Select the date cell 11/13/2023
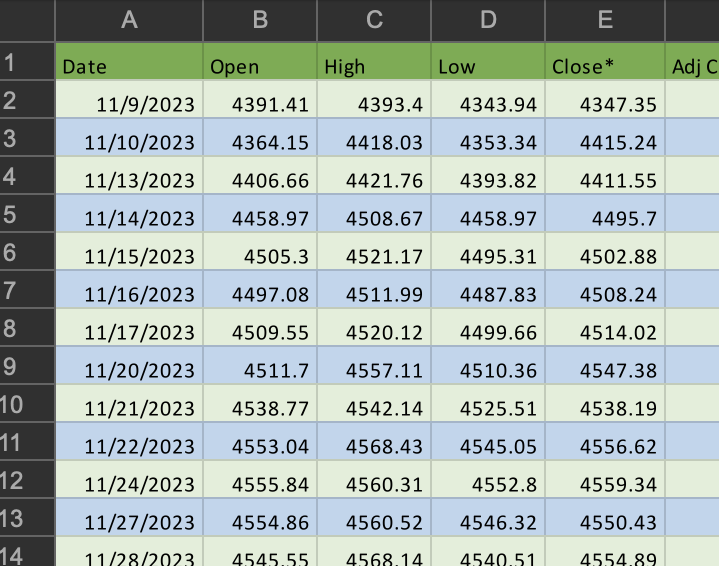 point(129,176)
